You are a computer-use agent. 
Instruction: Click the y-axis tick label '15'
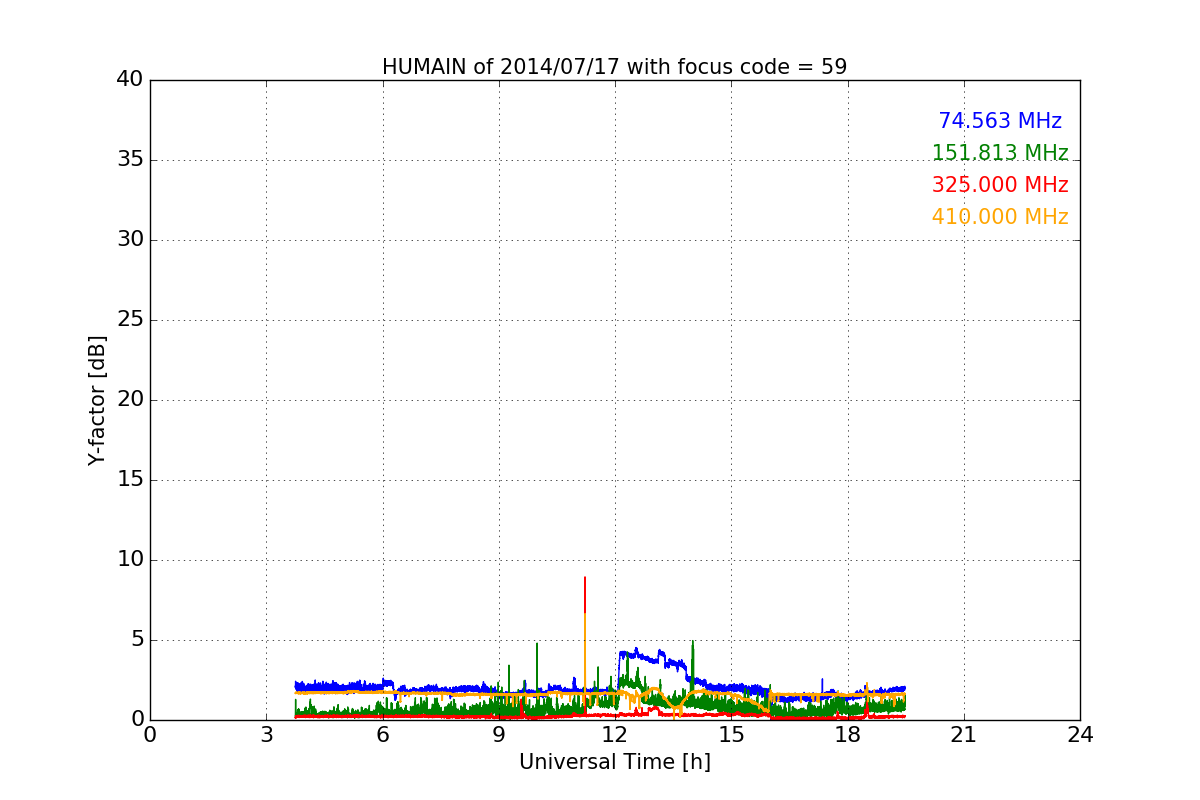[x=130, y=480]
